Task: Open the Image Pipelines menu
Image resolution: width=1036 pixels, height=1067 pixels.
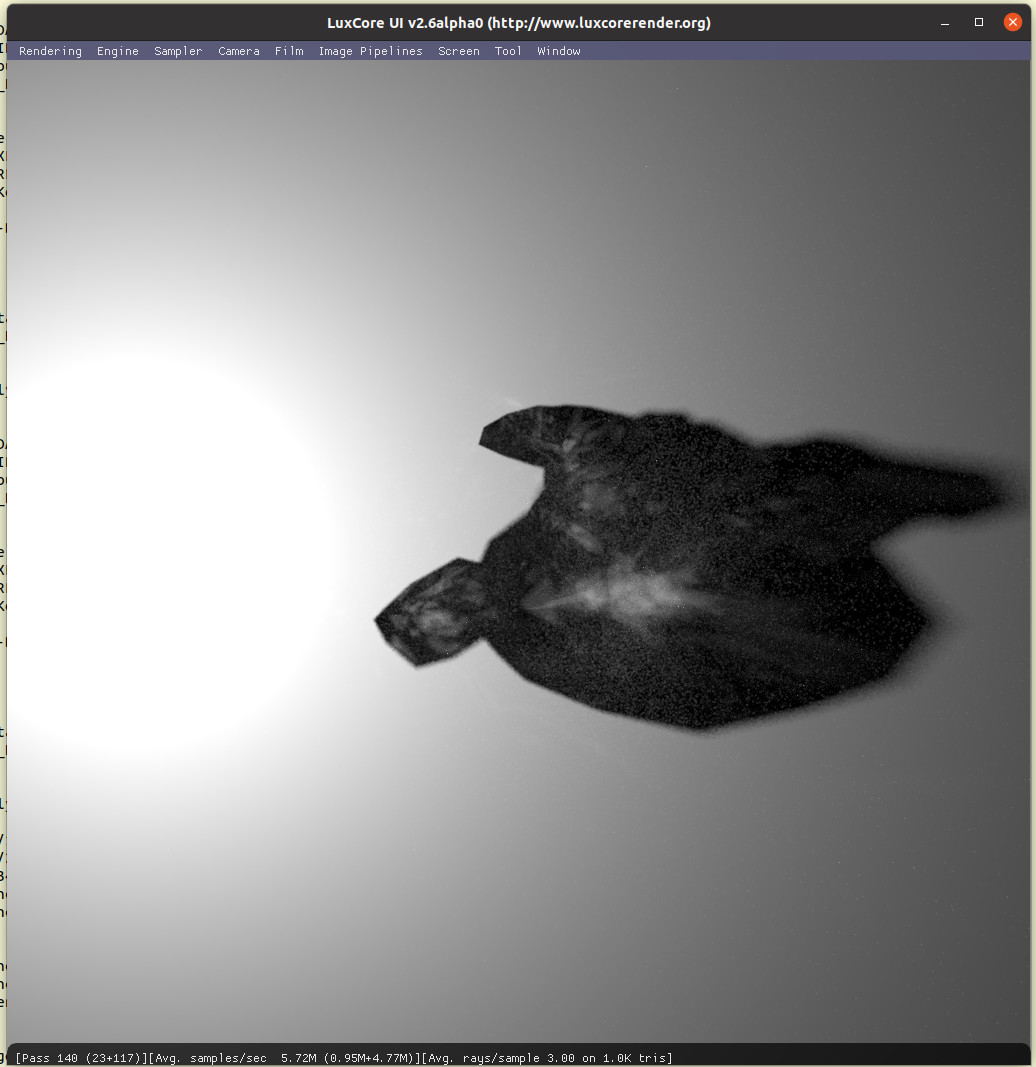Action: [x=370, y=51]
